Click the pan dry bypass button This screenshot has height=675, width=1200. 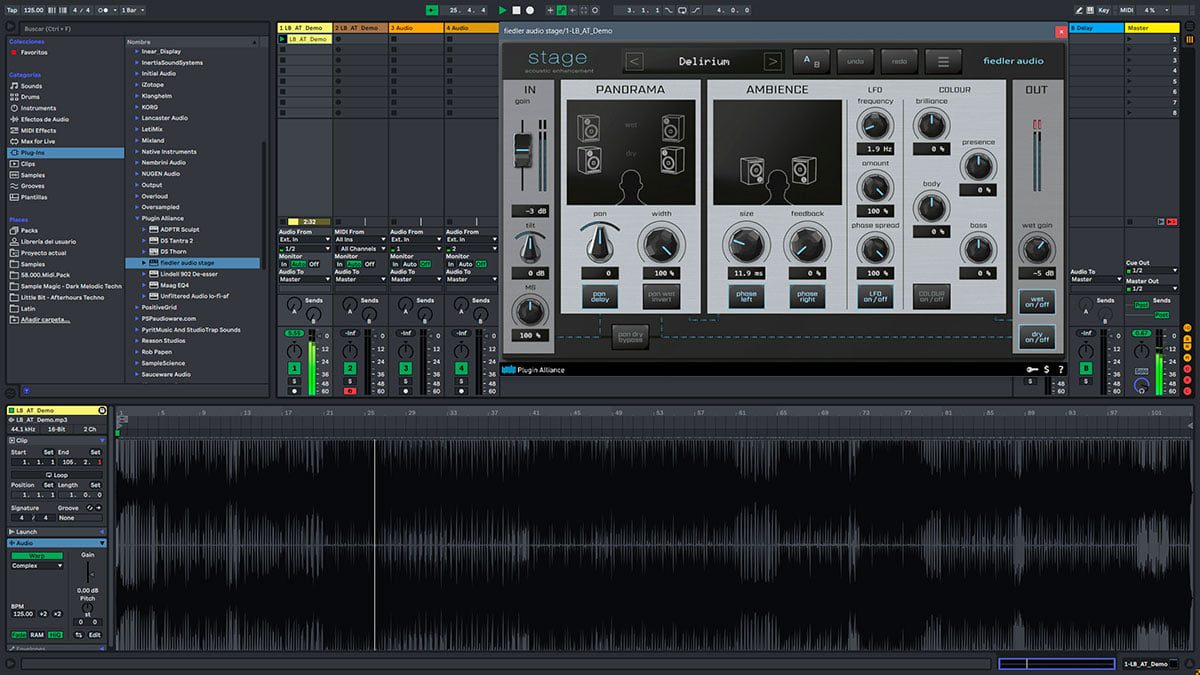pyautogui.click(x=631, y=337)
